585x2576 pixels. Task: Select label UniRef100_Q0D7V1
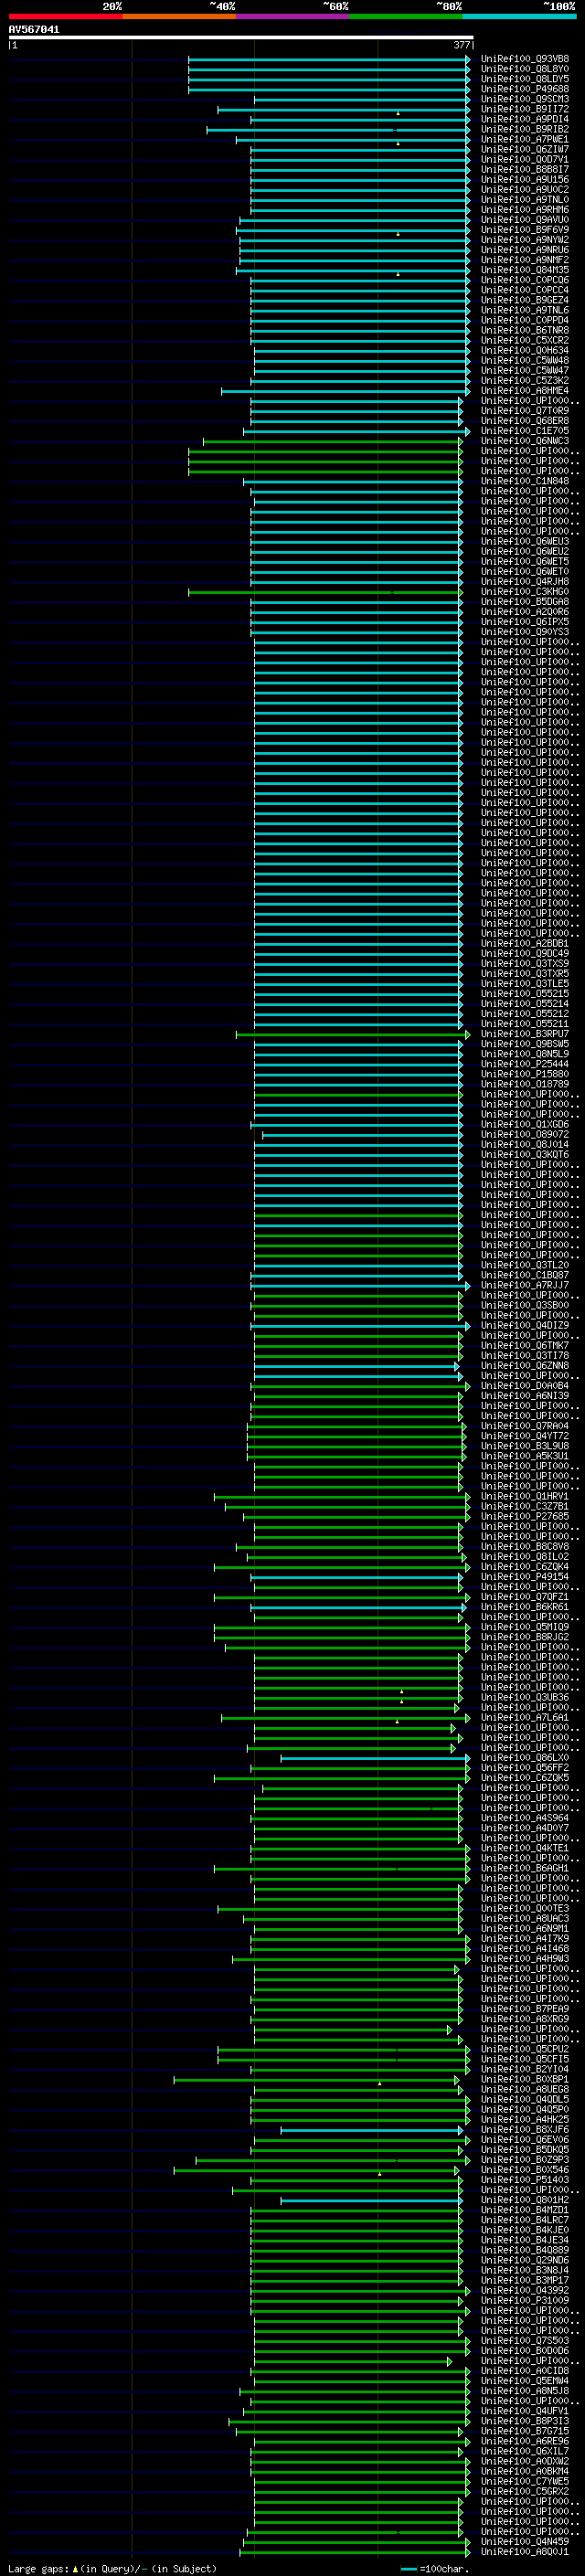525,159
